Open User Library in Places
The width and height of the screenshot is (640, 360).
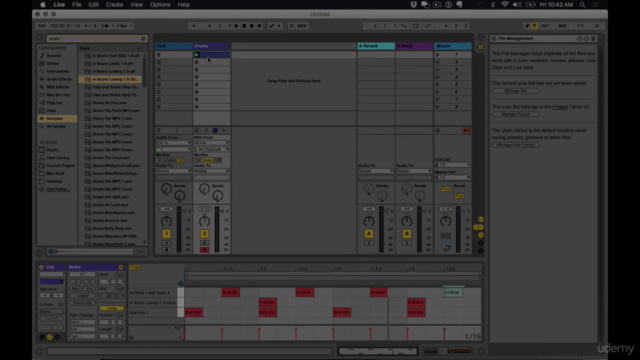click(58, 158)
